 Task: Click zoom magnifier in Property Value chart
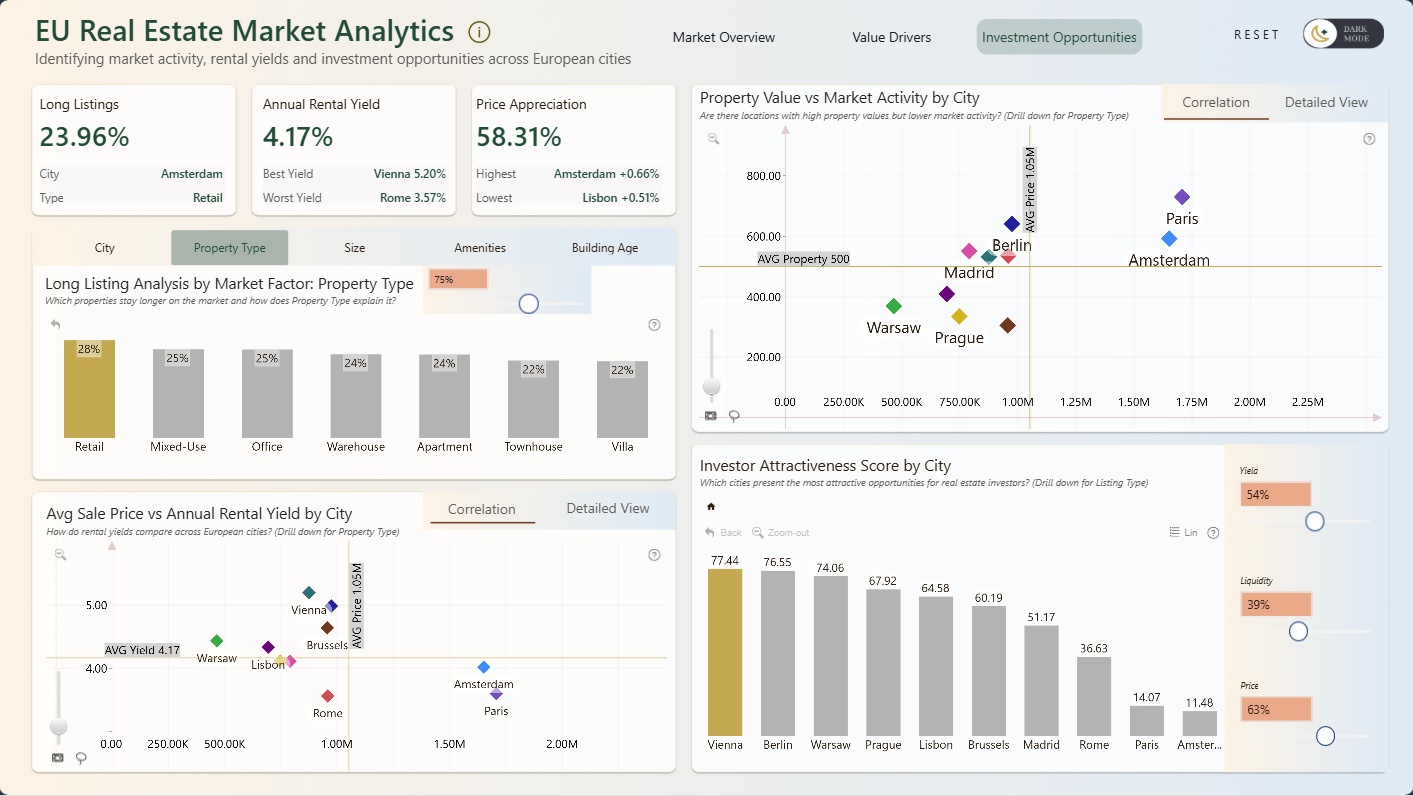(714, 139)
